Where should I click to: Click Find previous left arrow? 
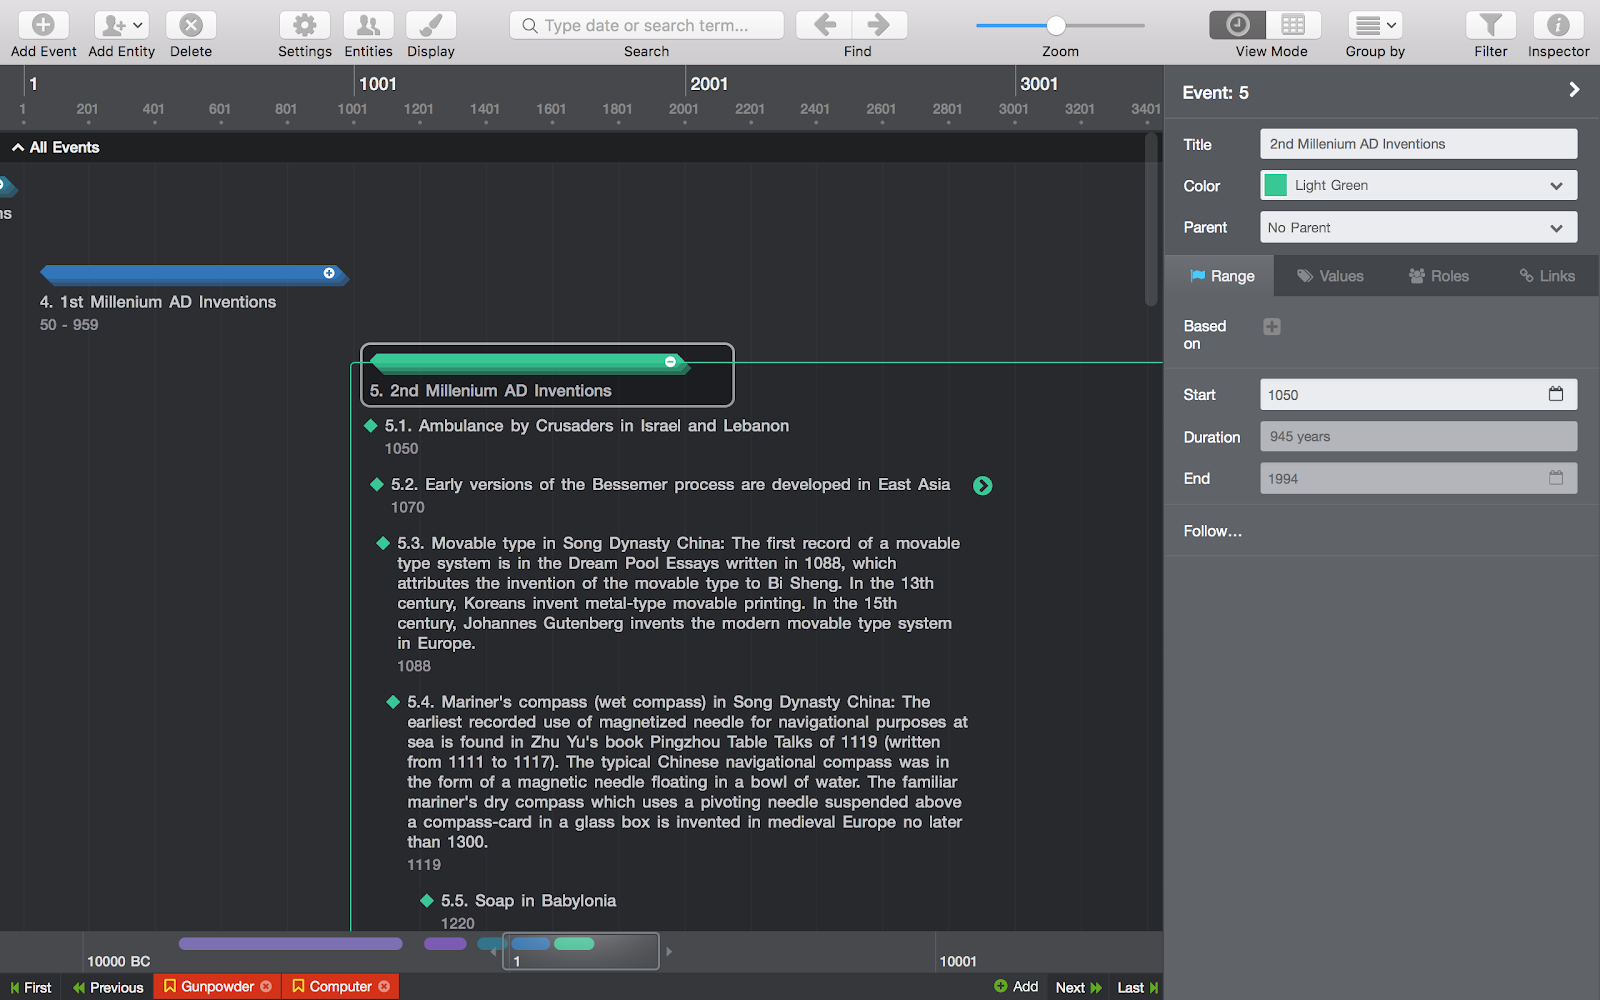[x=824, y=25]
